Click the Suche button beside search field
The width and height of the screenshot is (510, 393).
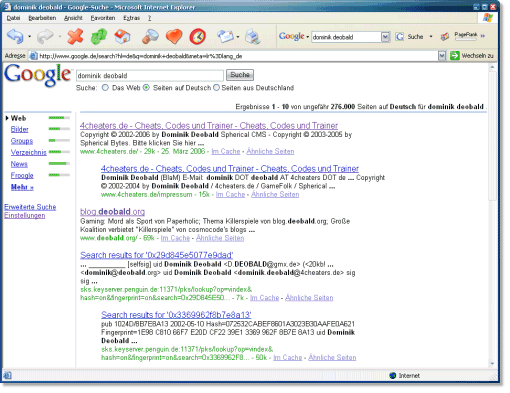[240, 75]
